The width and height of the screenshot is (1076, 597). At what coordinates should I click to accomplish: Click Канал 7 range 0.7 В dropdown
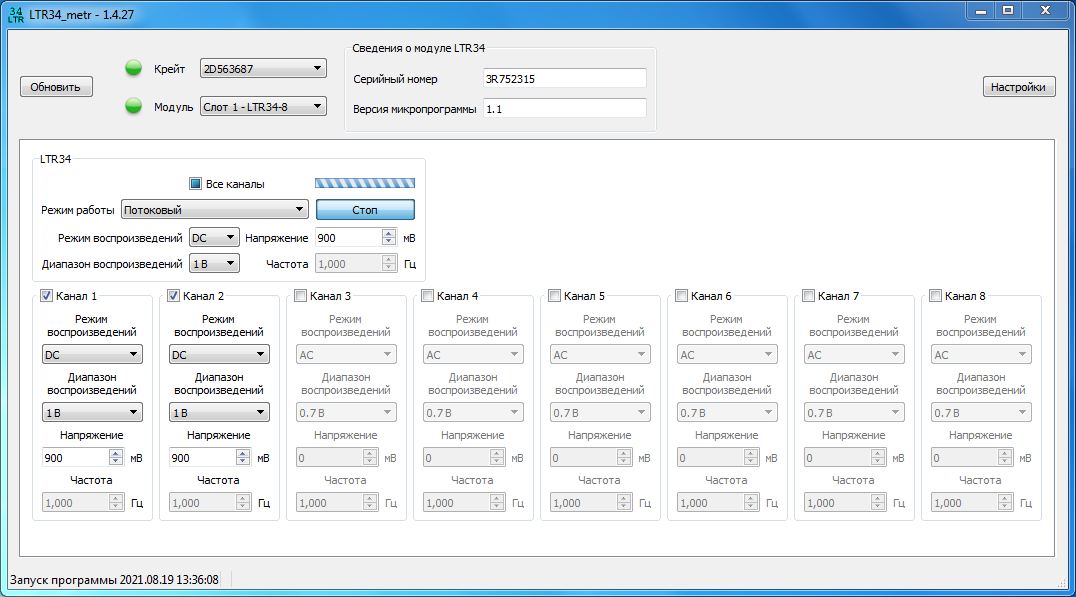[x=854, y=412]
